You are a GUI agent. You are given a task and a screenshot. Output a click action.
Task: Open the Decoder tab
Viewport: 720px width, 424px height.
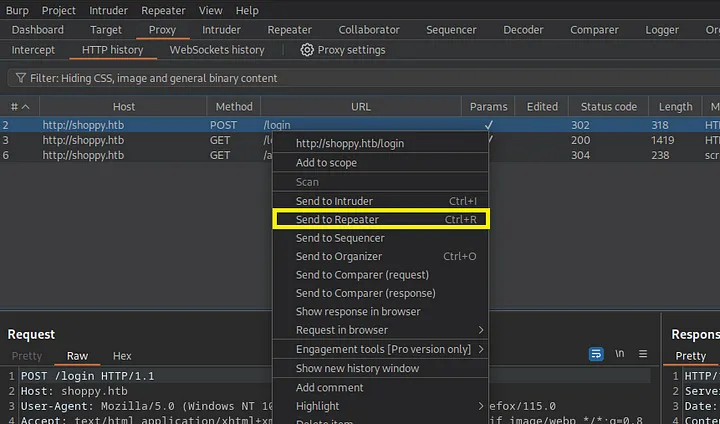523,30
